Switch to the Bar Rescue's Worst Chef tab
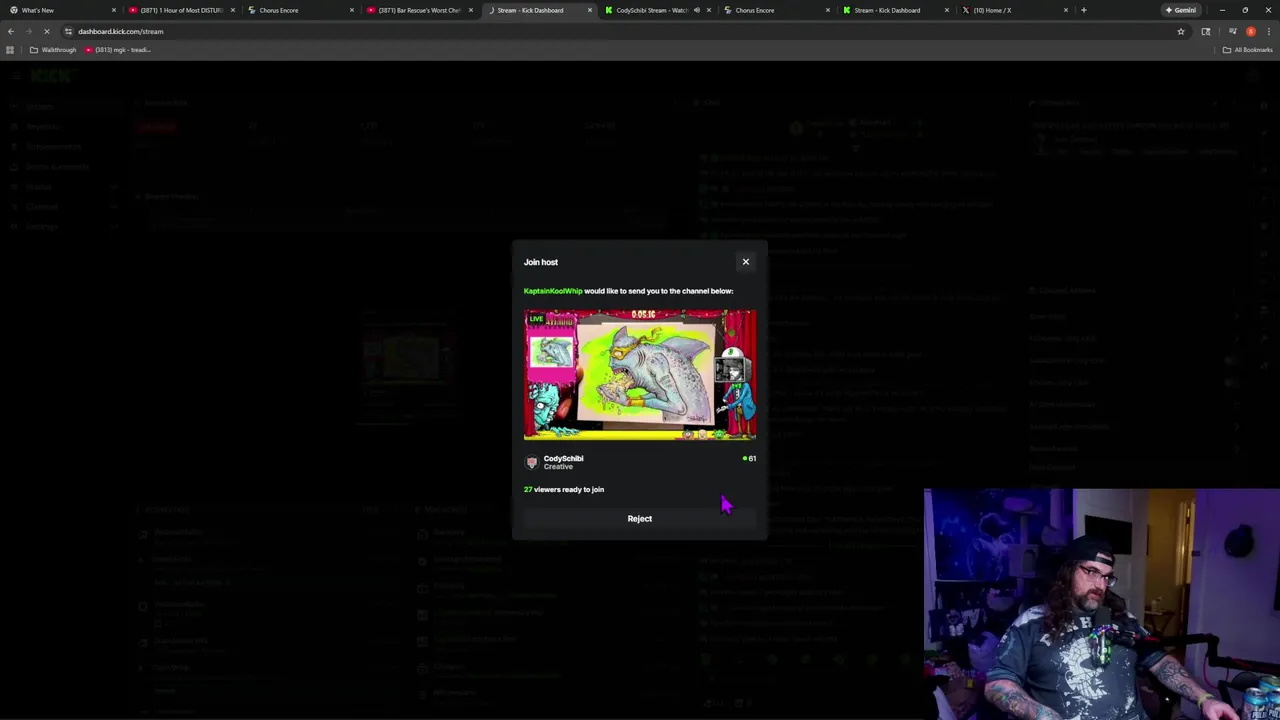 [x=419, y=10]
